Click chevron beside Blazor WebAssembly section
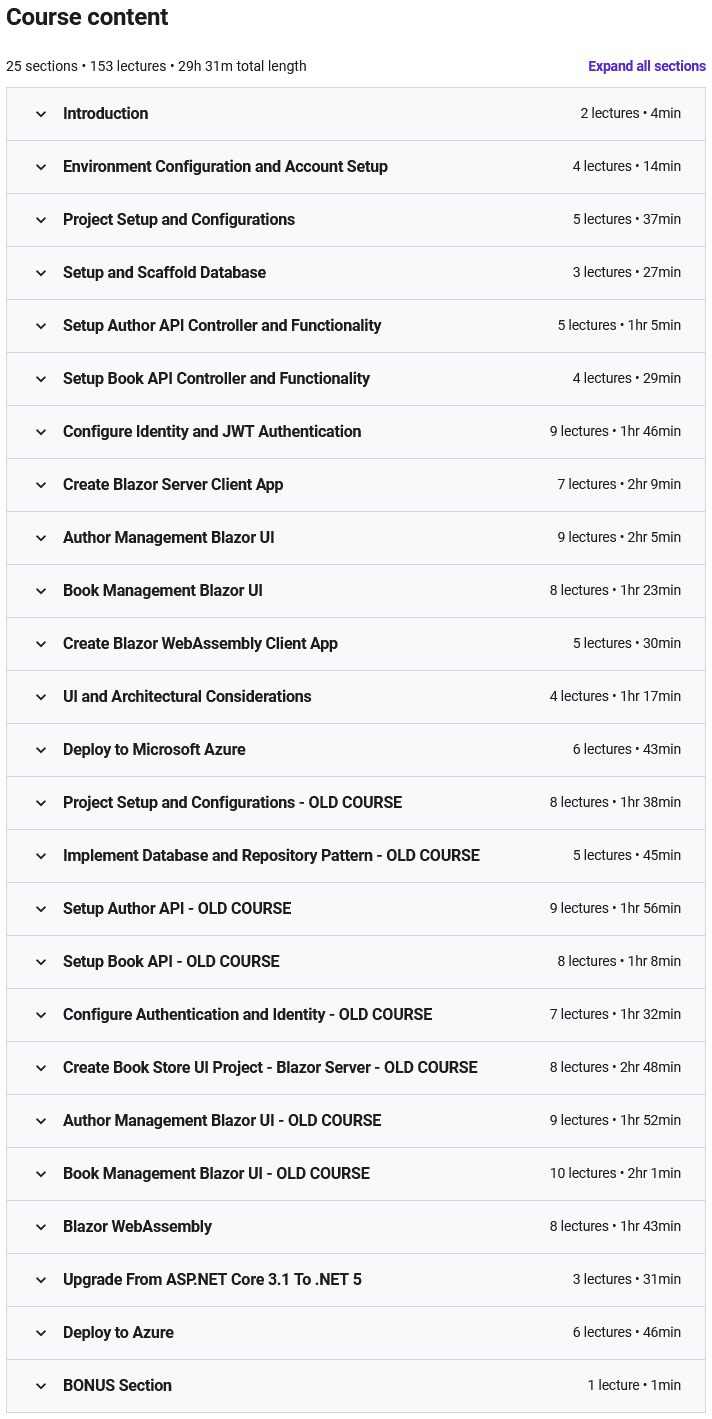 (41, 1227)
